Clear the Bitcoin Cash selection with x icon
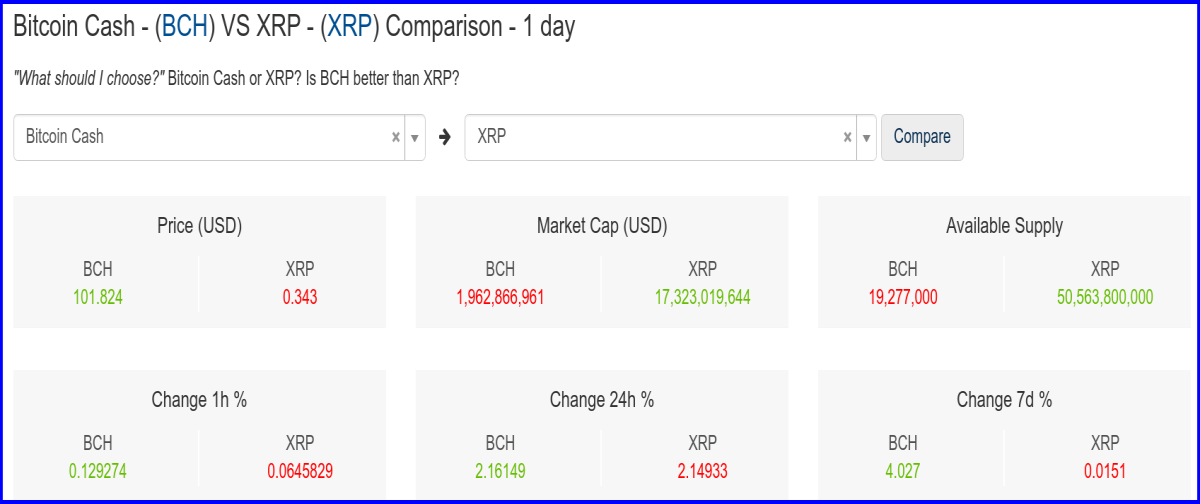The height and width of the screenshot is (504, 1200). (x=396, y=137)
